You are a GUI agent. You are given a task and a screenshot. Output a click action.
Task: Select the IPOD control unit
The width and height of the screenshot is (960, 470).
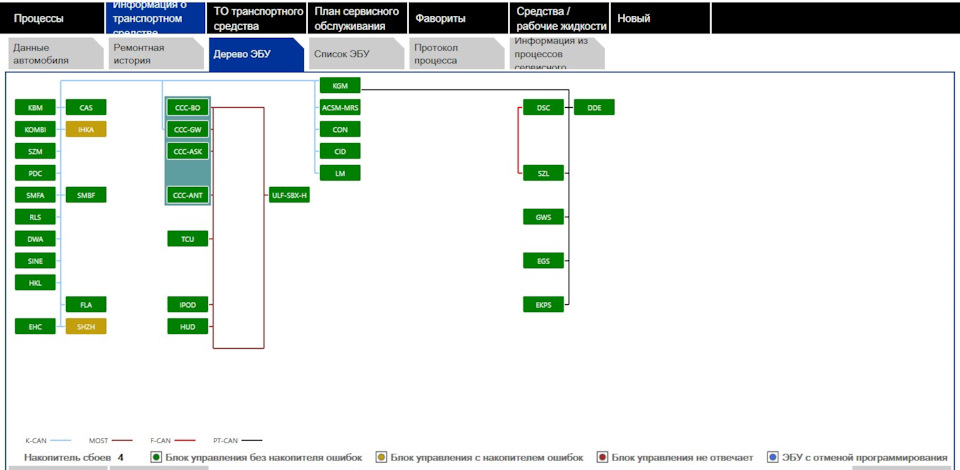pos(187,304)
